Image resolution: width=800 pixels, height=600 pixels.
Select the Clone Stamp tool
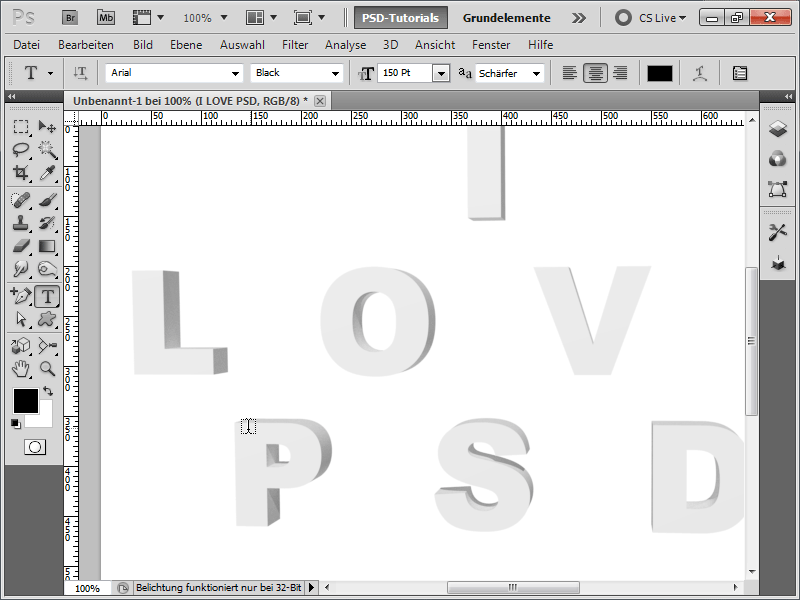pos(21,223)
